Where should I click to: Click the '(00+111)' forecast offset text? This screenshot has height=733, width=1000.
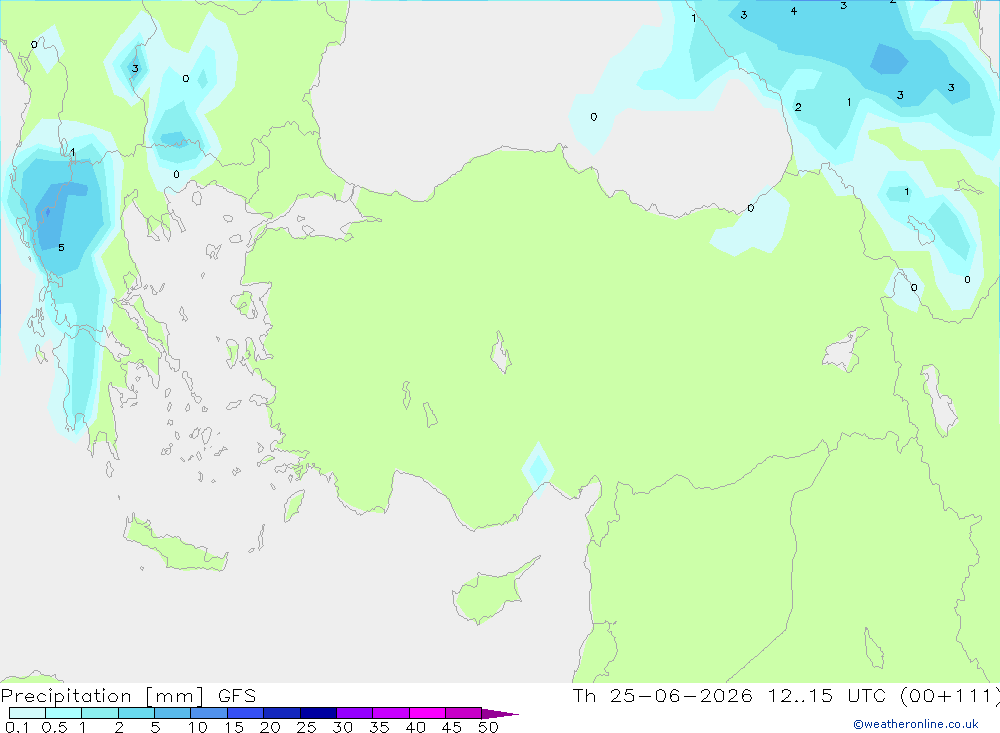949,696
